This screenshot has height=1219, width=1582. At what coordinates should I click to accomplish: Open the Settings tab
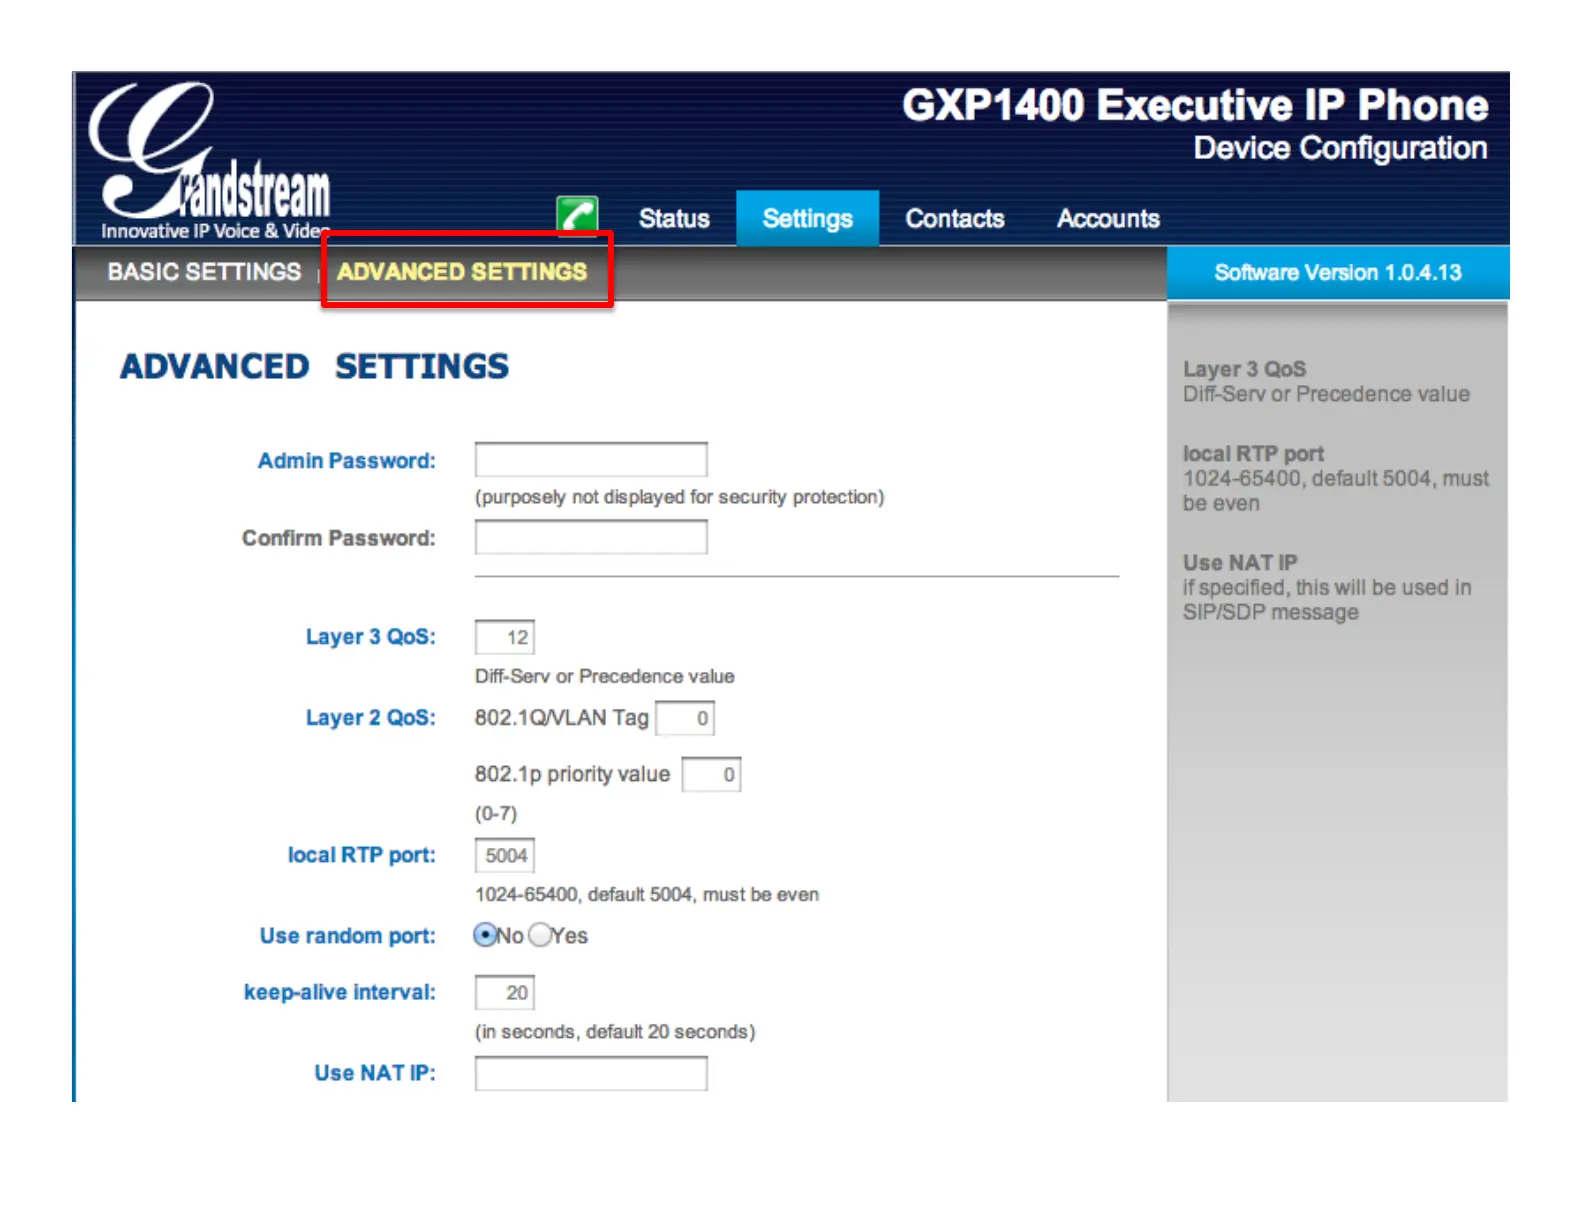(808, 218)
